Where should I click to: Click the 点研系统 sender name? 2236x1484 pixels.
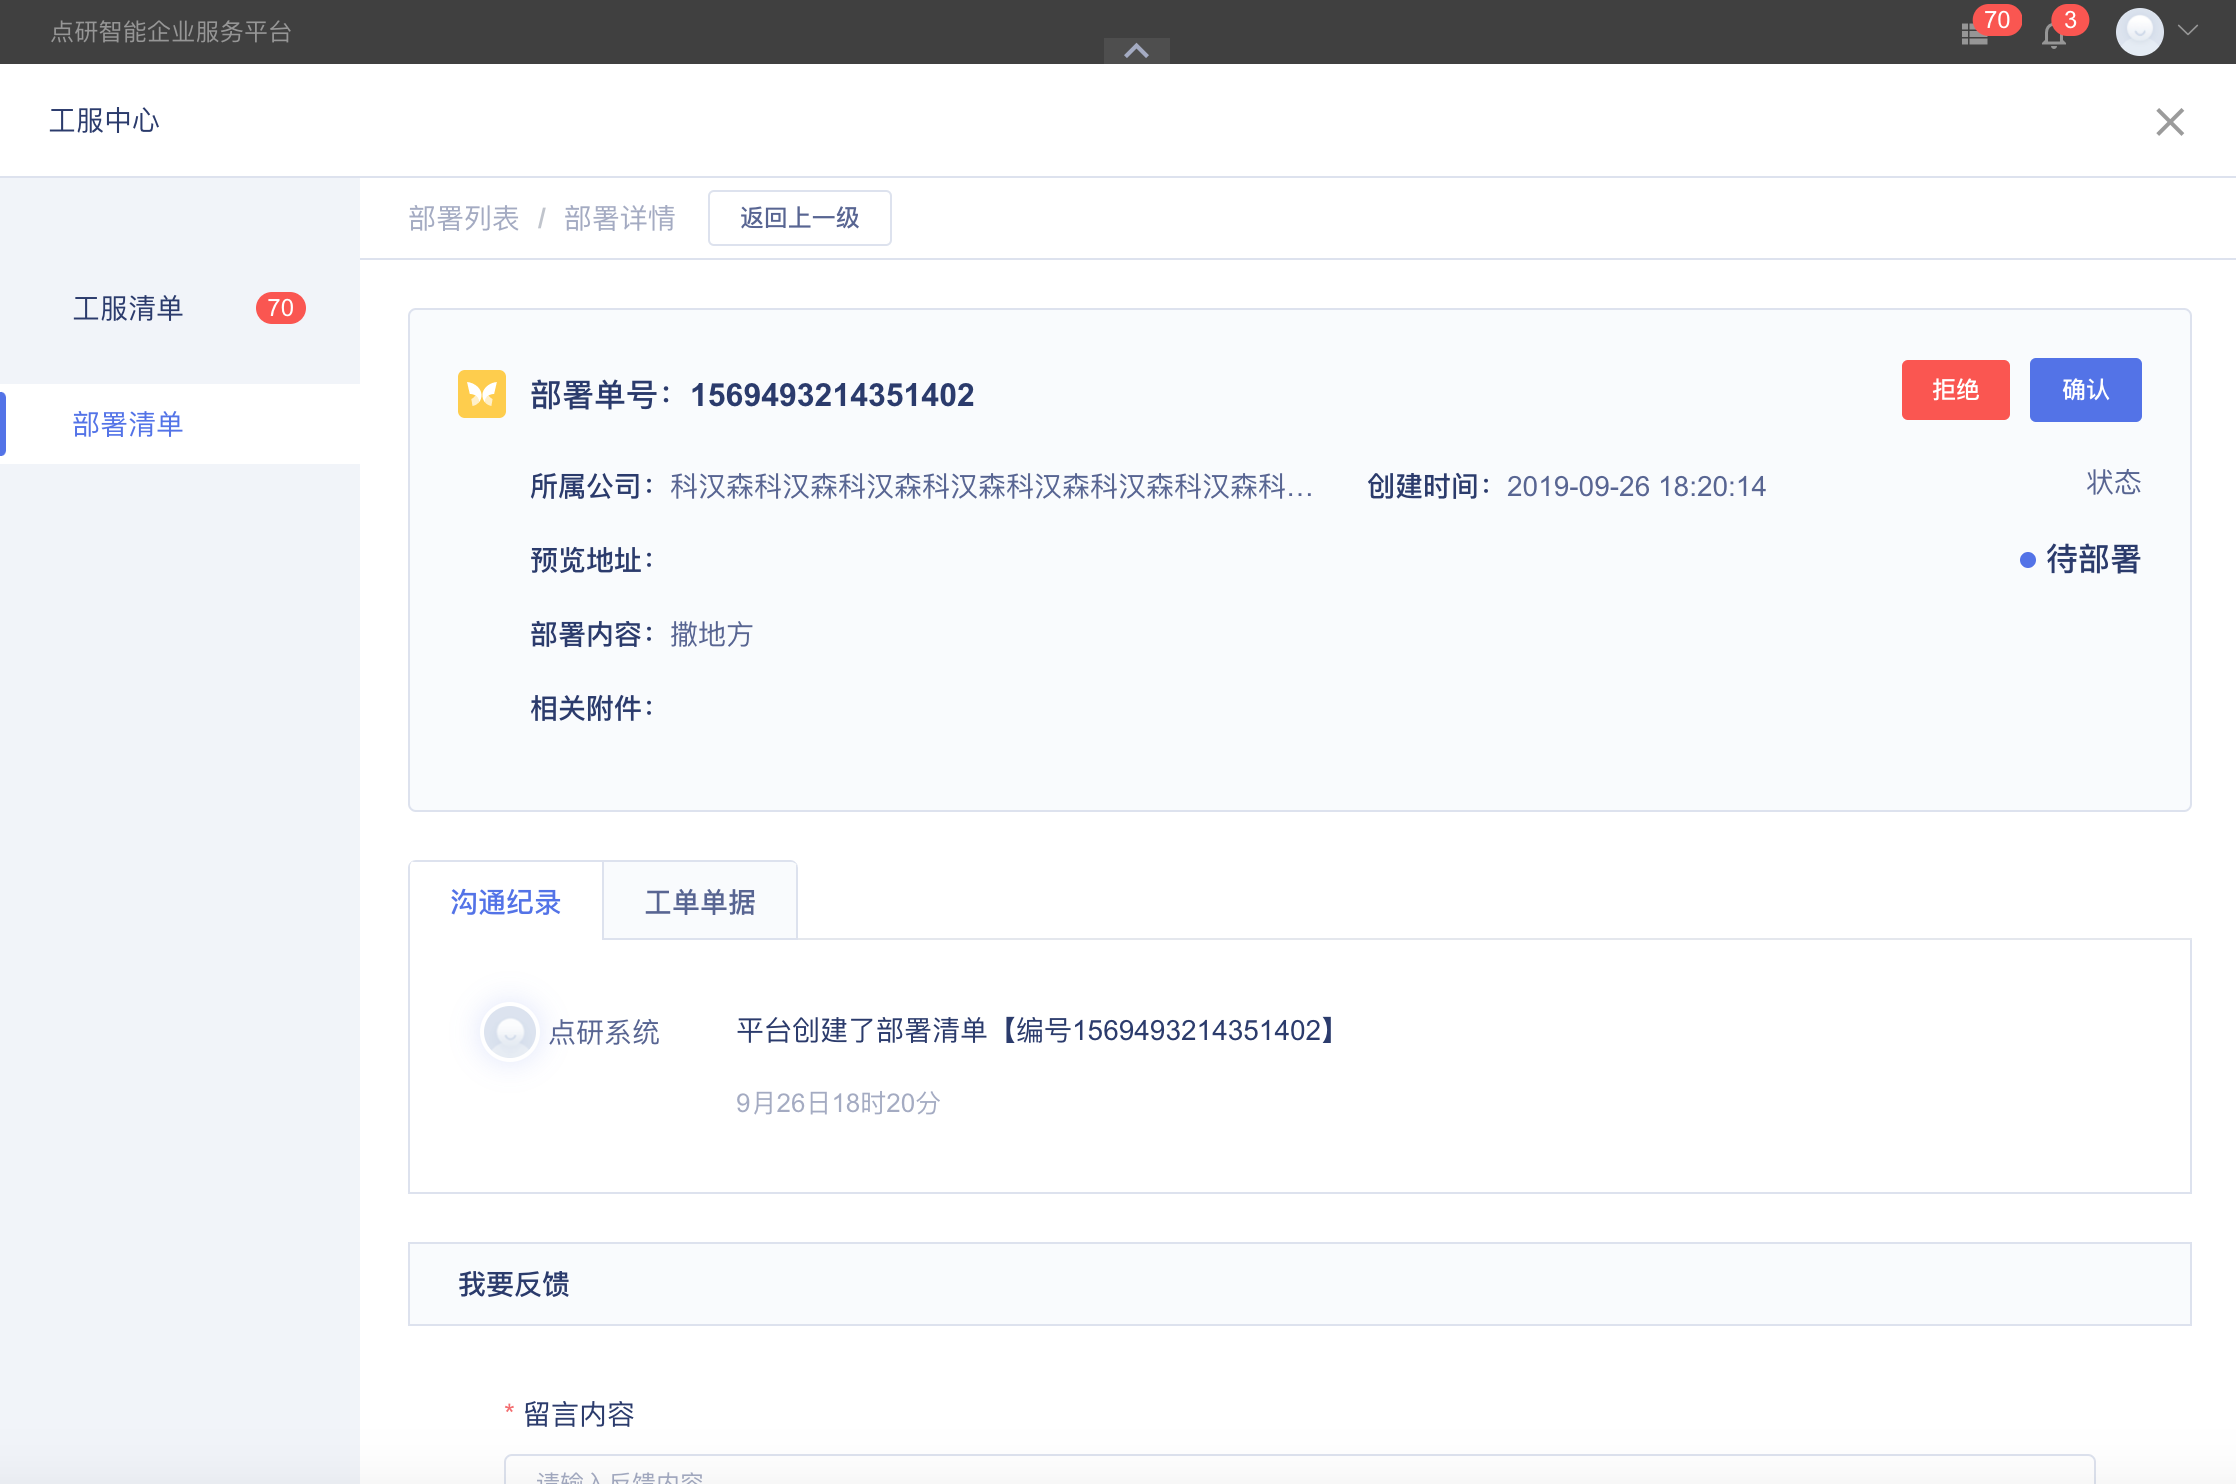click(604, 1032)
